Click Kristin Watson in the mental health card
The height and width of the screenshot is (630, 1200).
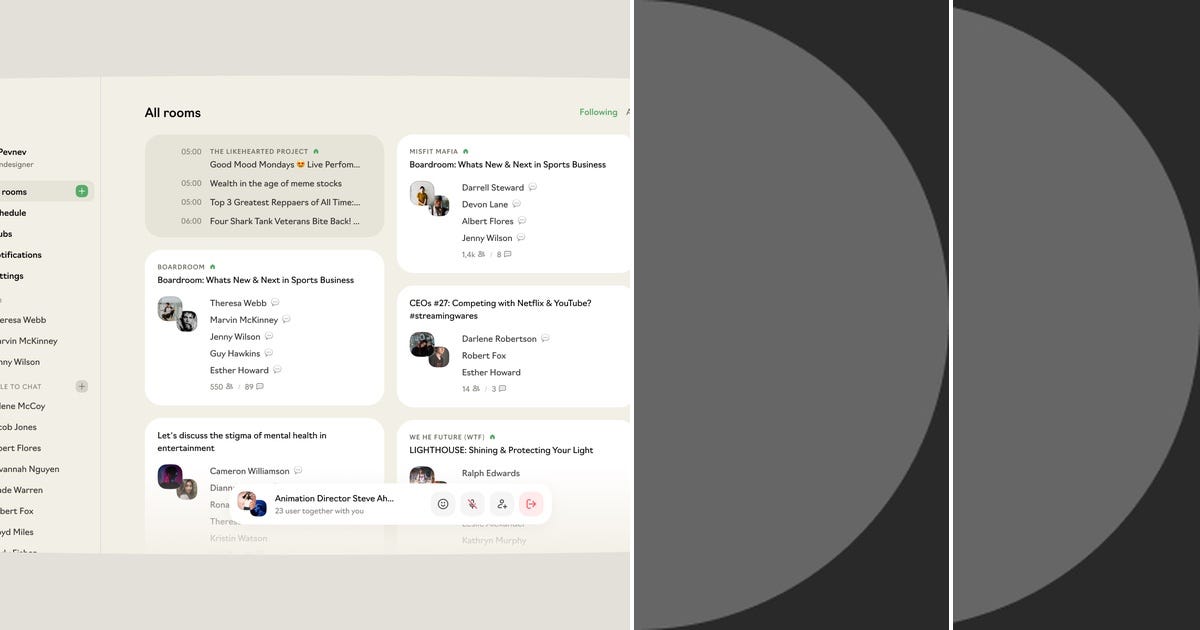[x=239, y=538]
